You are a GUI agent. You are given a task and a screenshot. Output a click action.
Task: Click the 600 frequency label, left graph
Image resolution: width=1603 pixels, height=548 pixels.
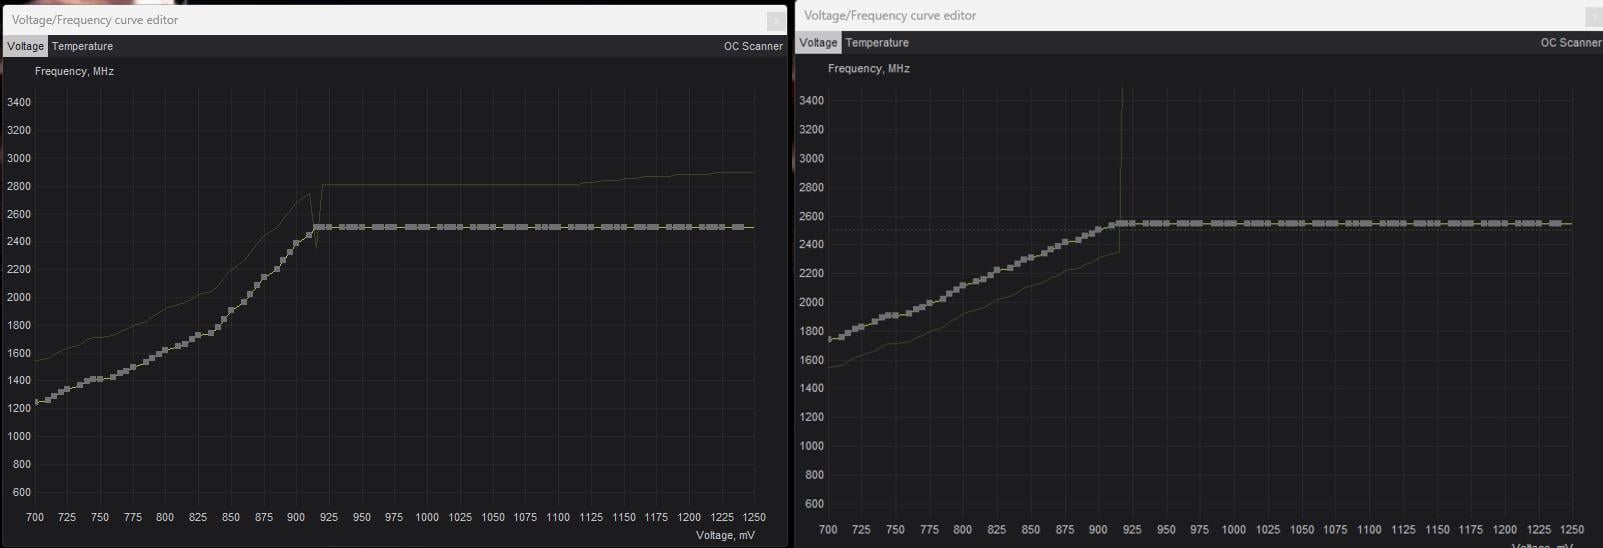[x=22, y=492]
